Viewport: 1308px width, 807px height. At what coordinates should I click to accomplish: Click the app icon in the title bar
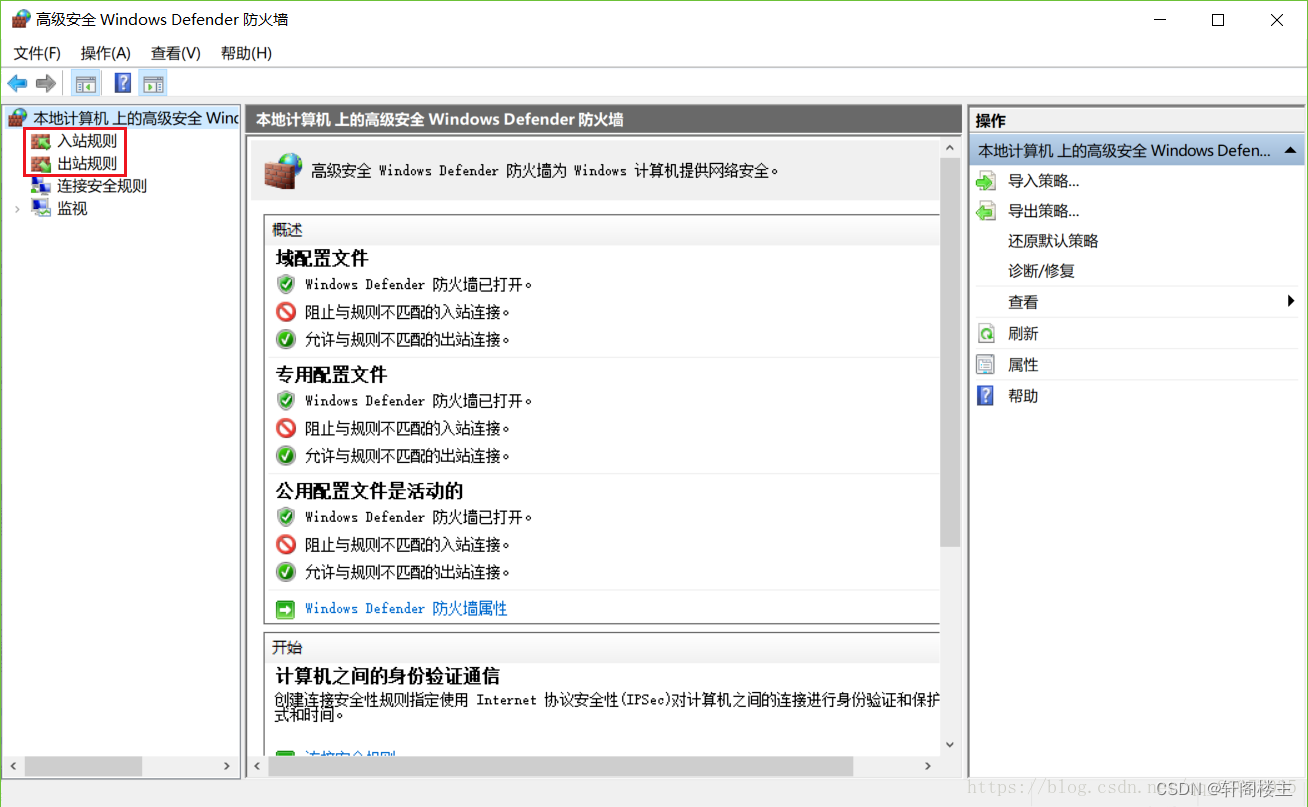point(20,19)
